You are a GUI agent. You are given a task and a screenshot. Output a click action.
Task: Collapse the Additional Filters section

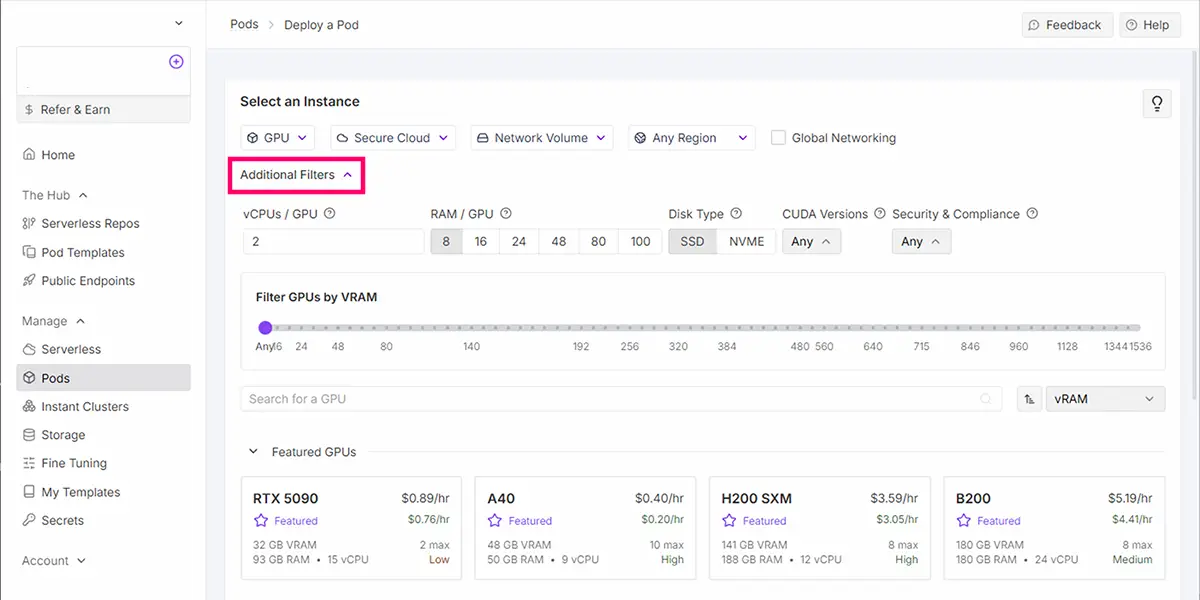click(x=296, y=175)
